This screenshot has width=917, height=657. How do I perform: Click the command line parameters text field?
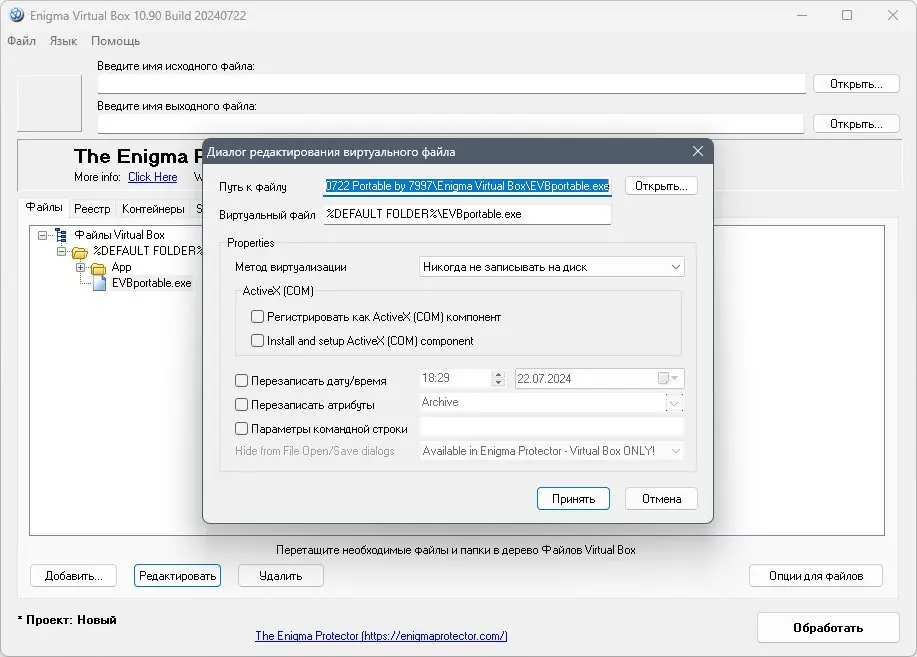551,428
